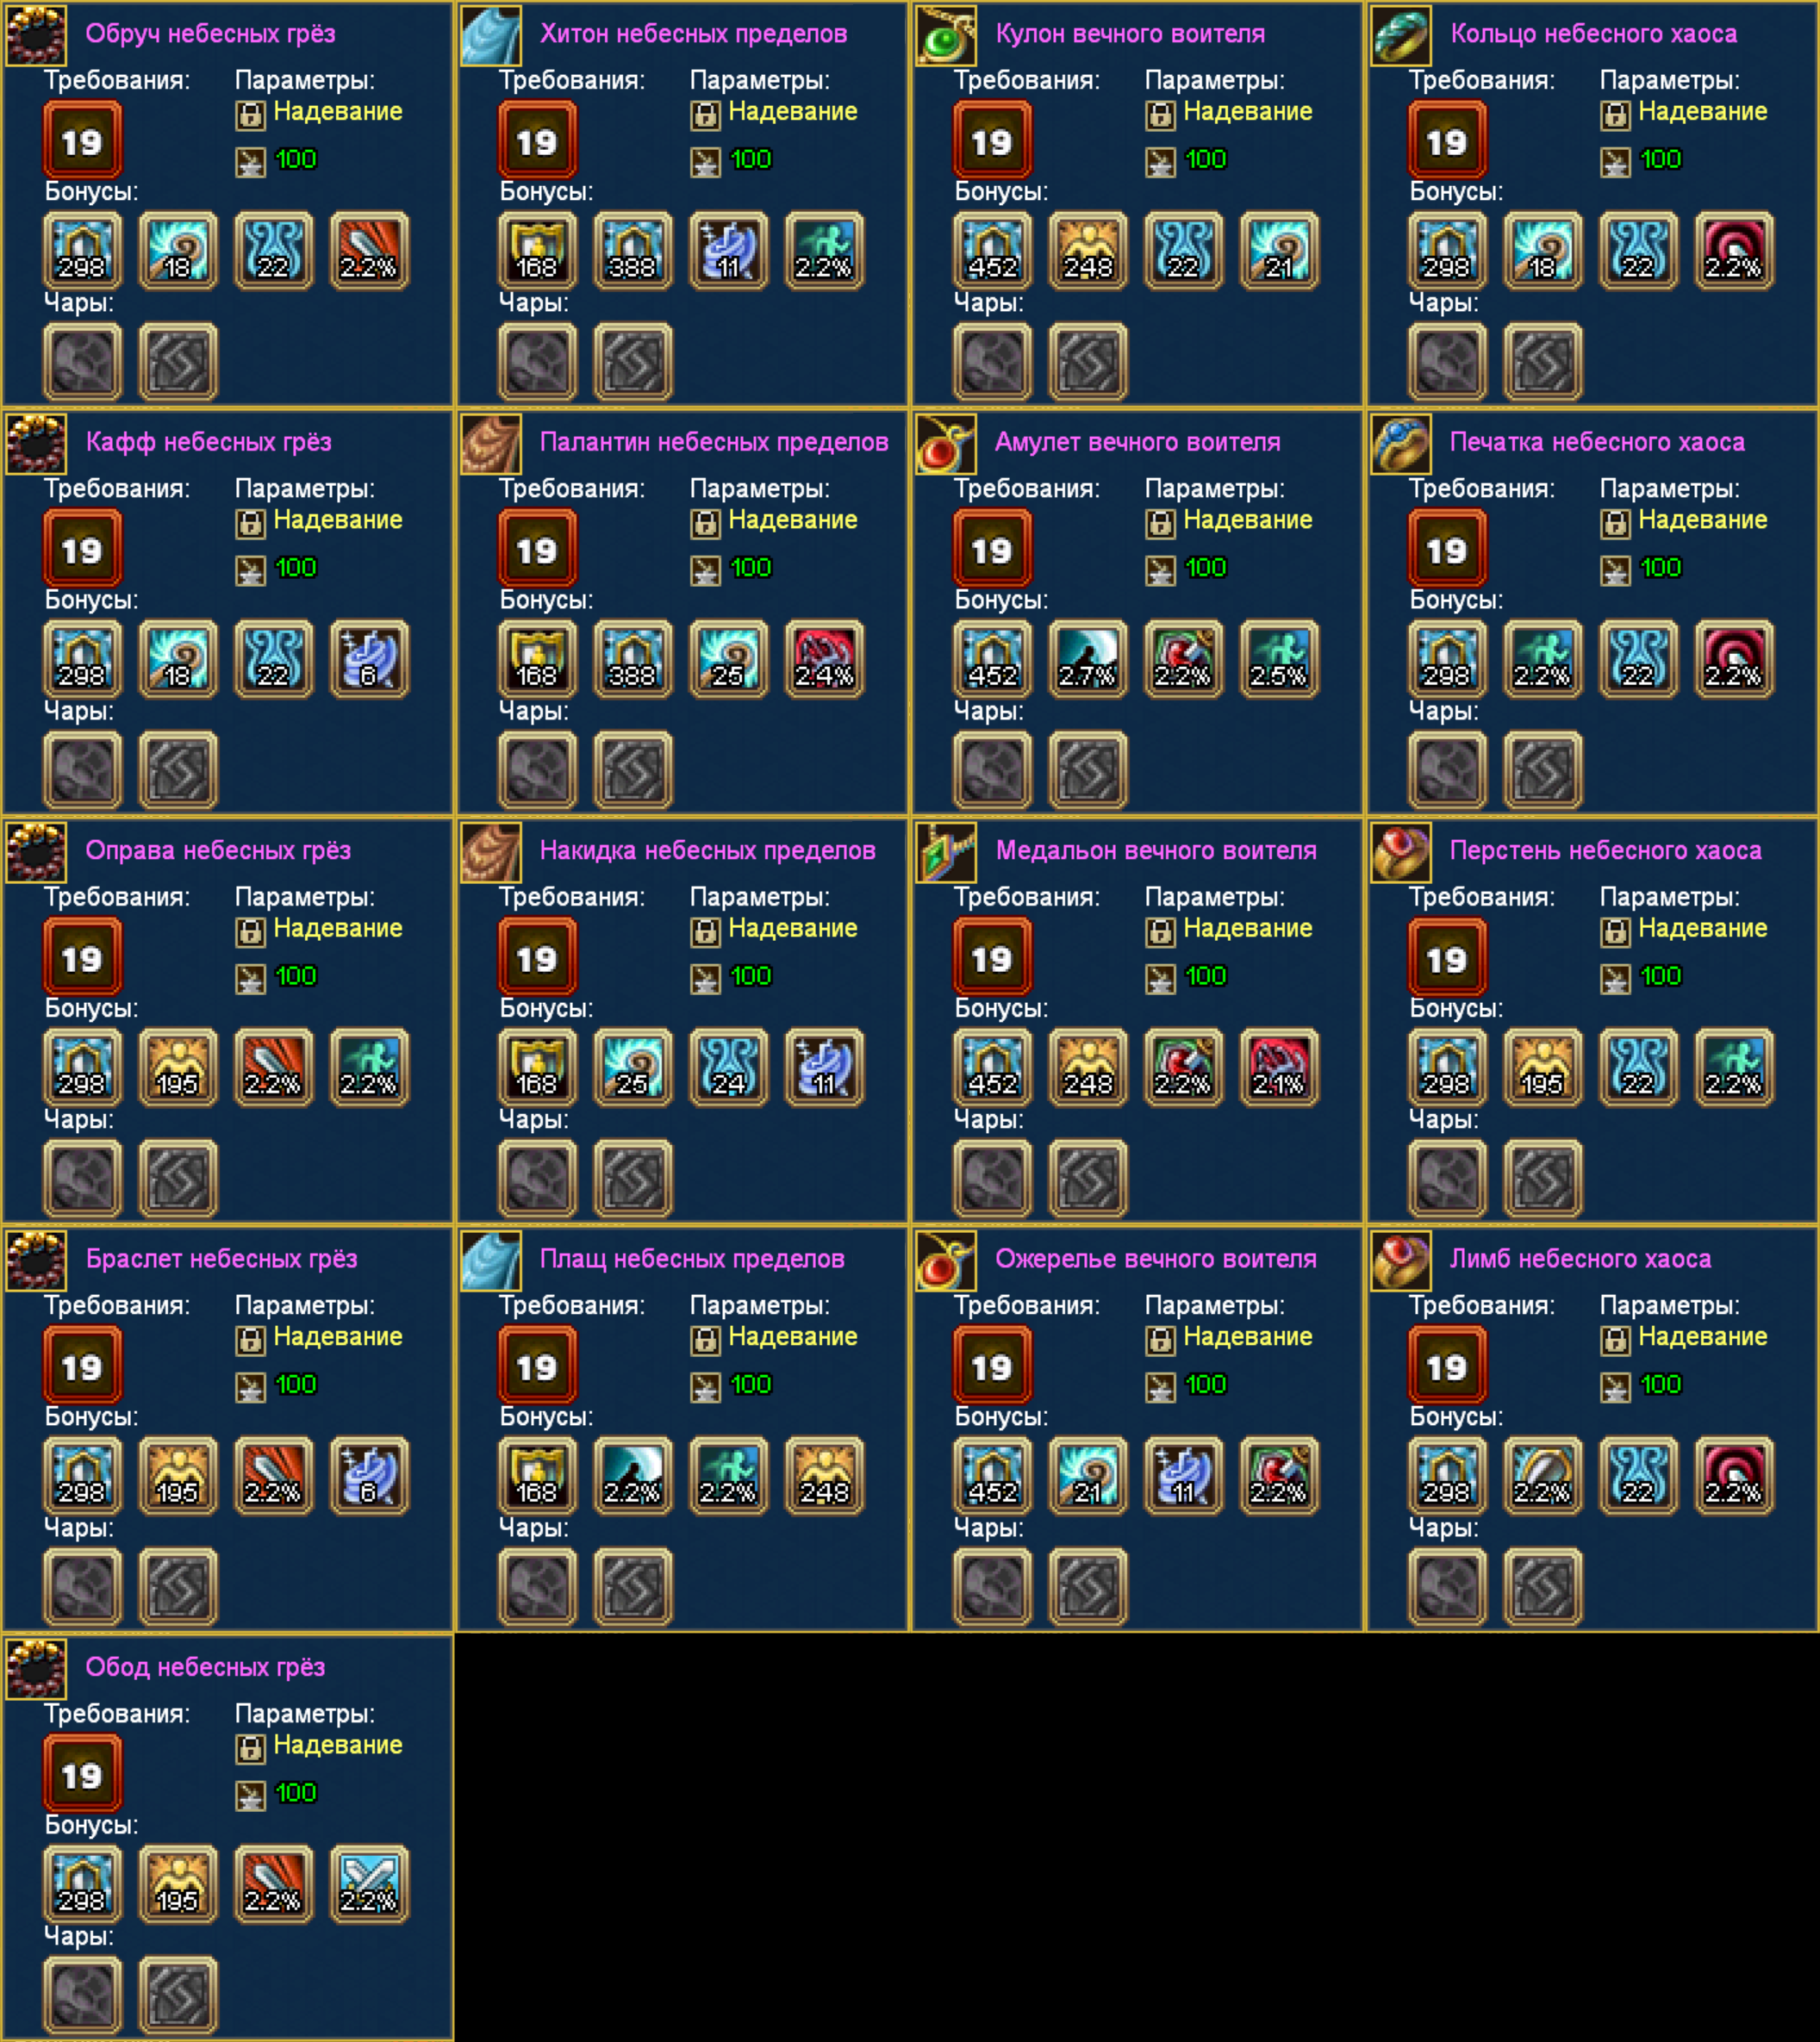Image resolution: width=1820 pixels, height=2042 pixels.
Task: Click the 2.4% bonus on Палантин небесных пределов
Action: pyautogui.click(x=824, y=659)
